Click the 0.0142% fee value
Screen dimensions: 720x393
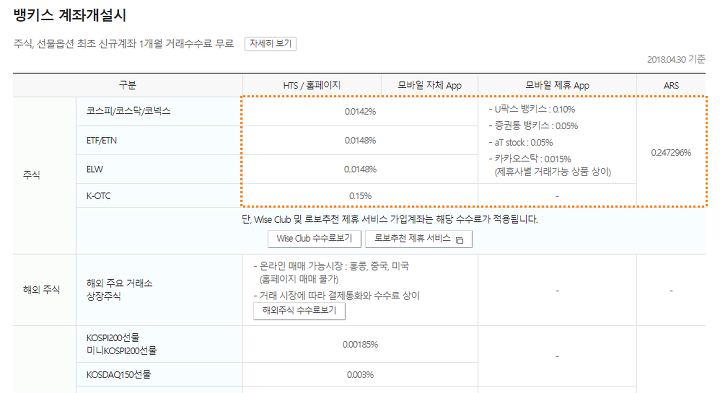tap(360, 112)
